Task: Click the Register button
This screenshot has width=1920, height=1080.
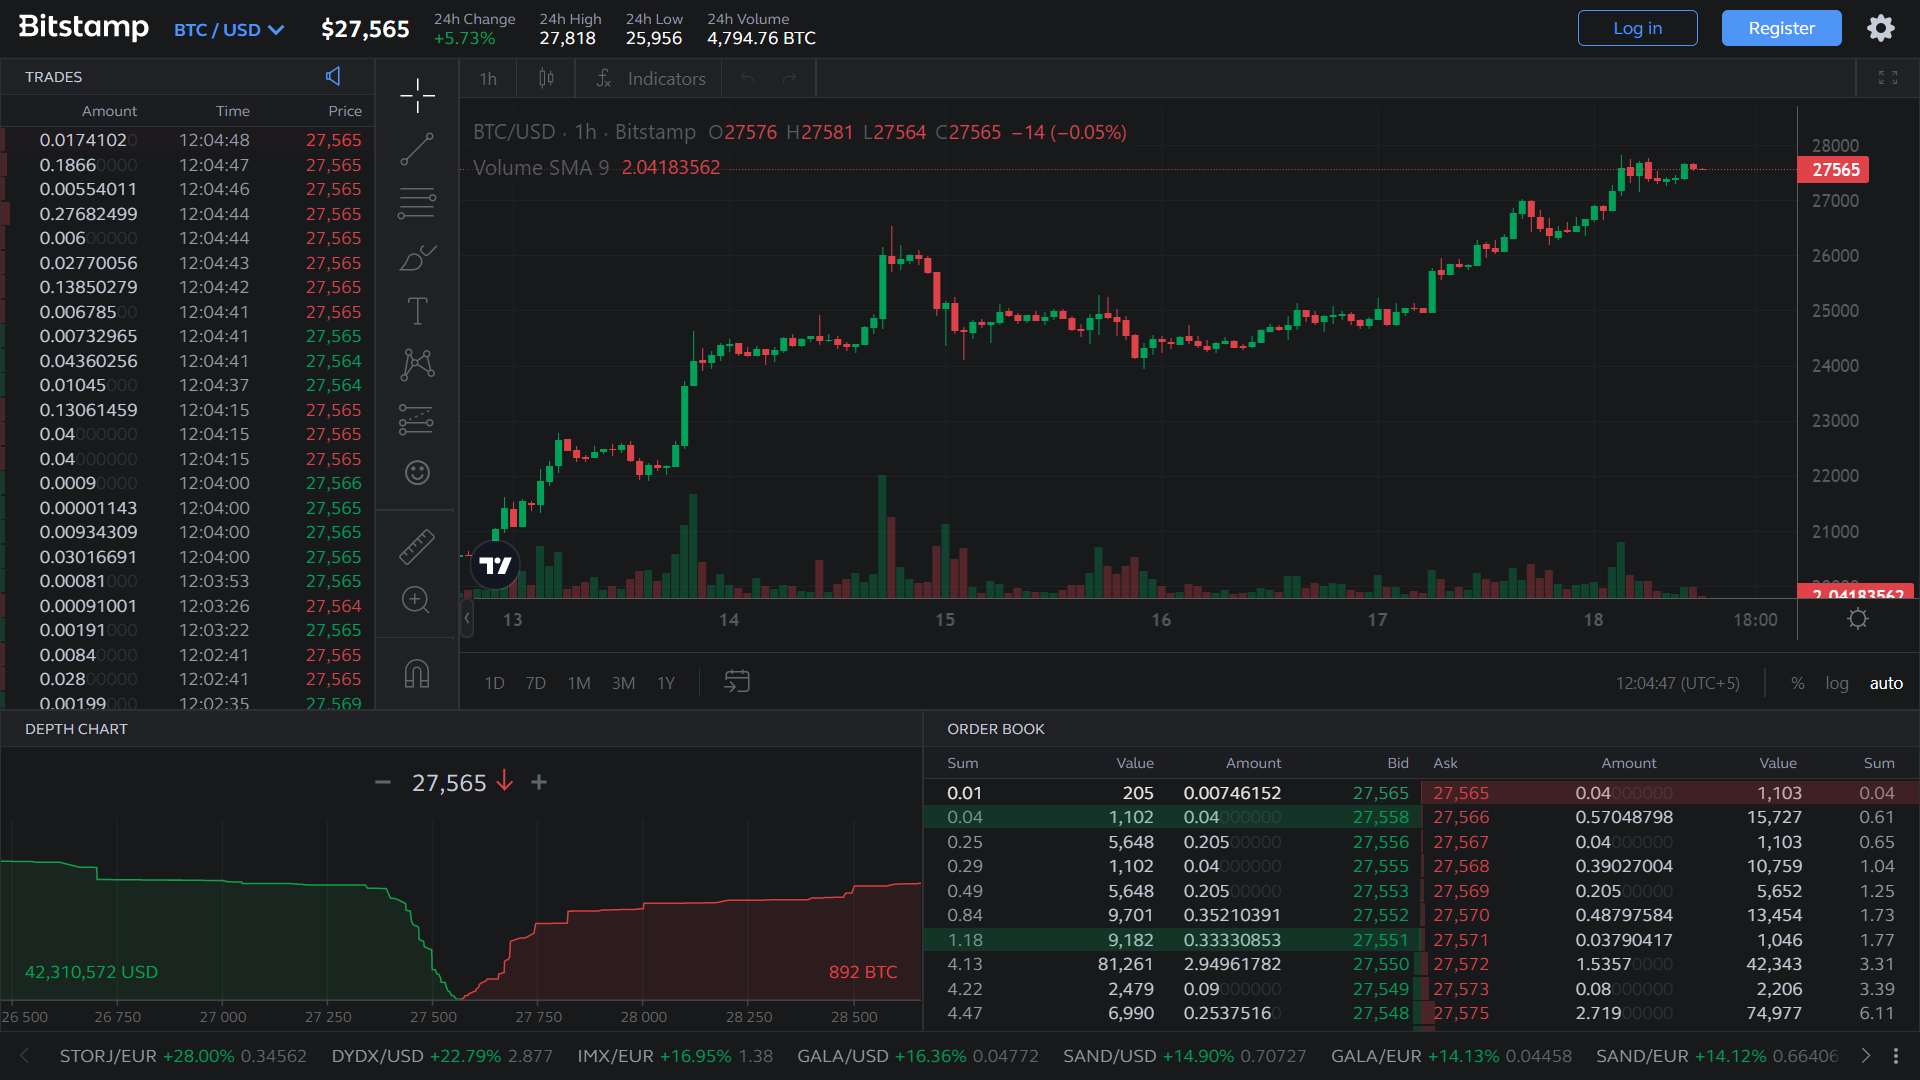Action: pyautogui.click(x=1781, y=28)
